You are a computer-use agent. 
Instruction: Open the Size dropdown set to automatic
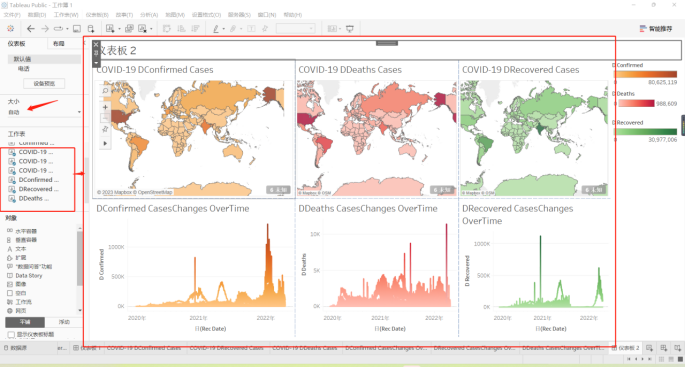tap(44, 112)
